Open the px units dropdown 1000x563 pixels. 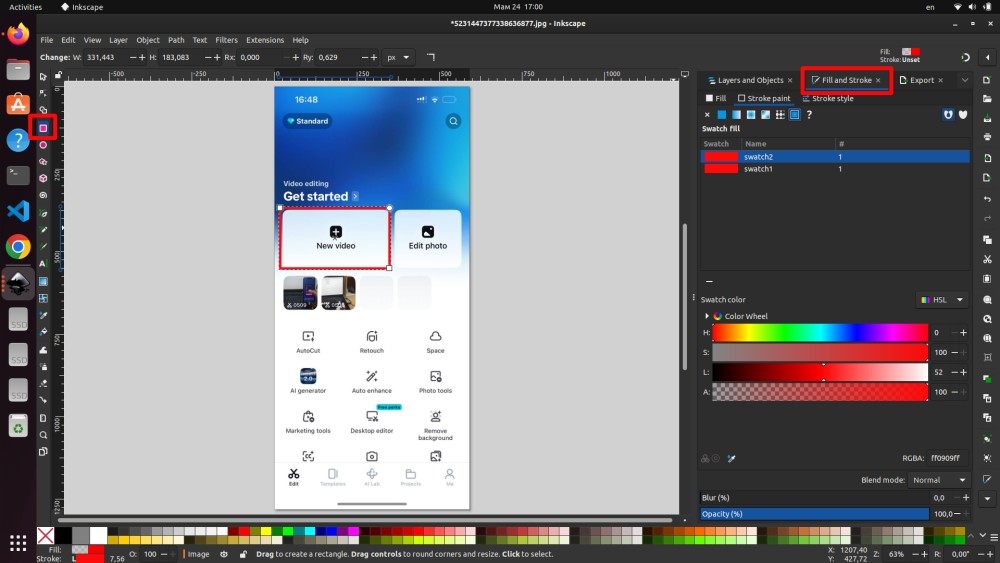pos(398,57)
